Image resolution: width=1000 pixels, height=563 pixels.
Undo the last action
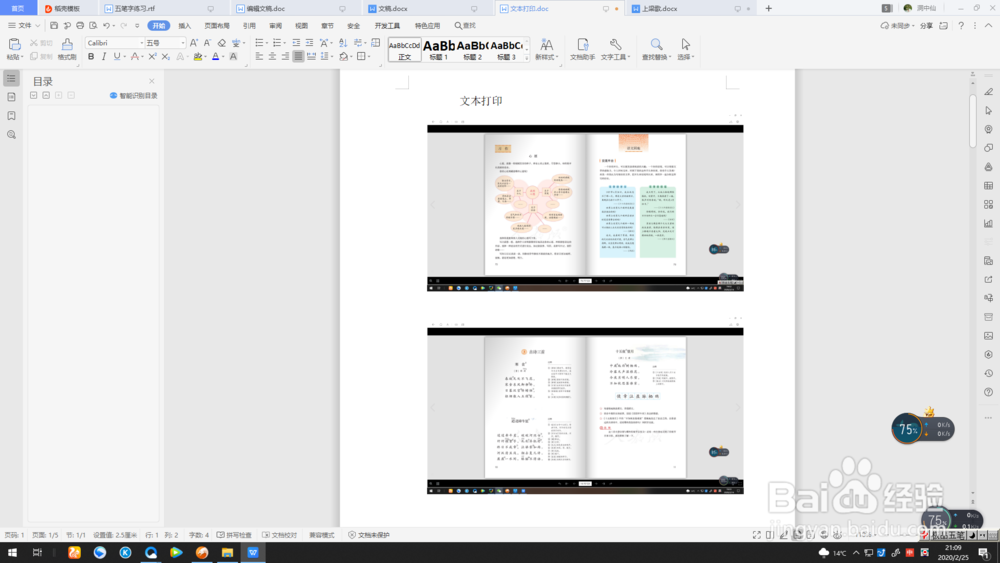pos(107,26)
